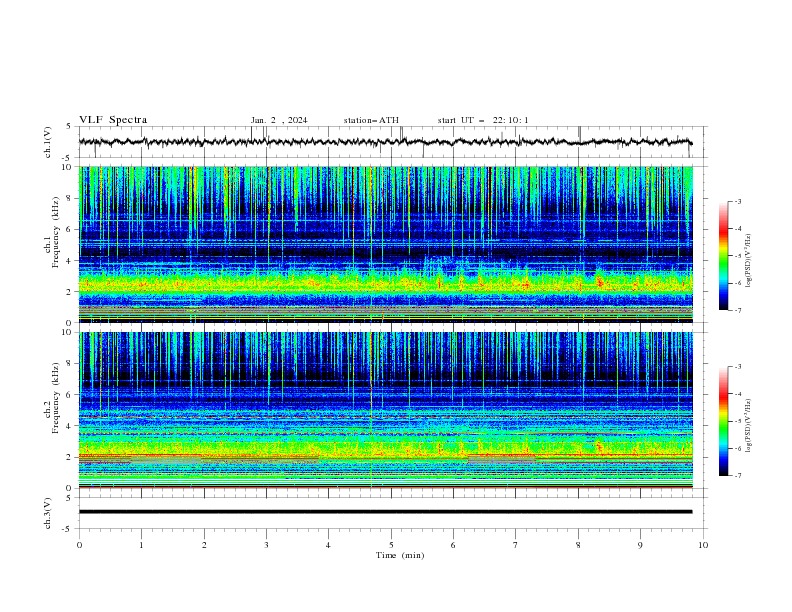Click the "-5" tick on upper colorbar

coord(737,256)
